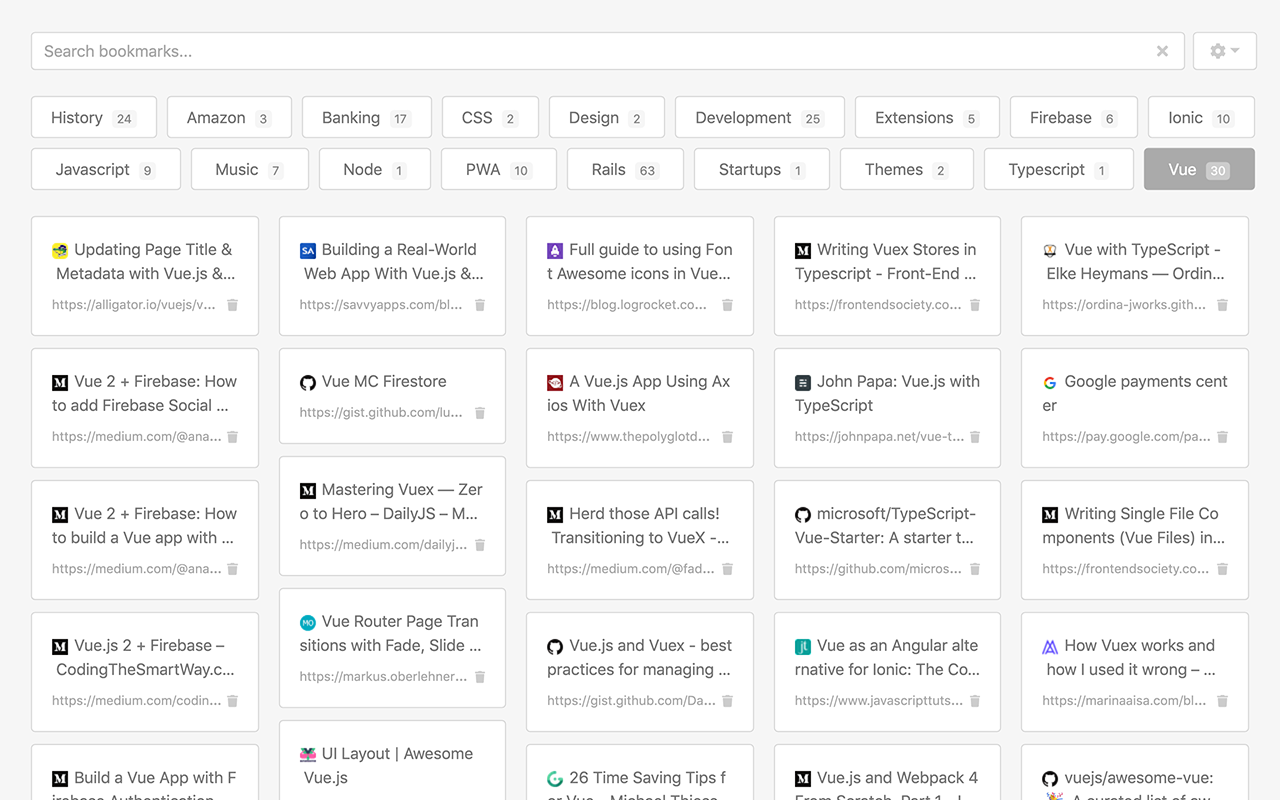Click the GitHub icon on microsoft/TypeScript-Vue-Starter card
1280x800 pixels.
coord(802,513)
